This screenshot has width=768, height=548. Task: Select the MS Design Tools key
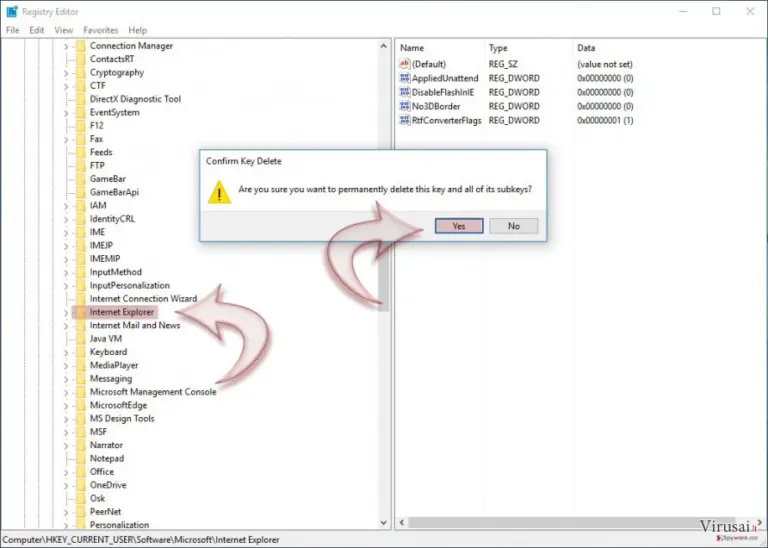click(122, 418)
